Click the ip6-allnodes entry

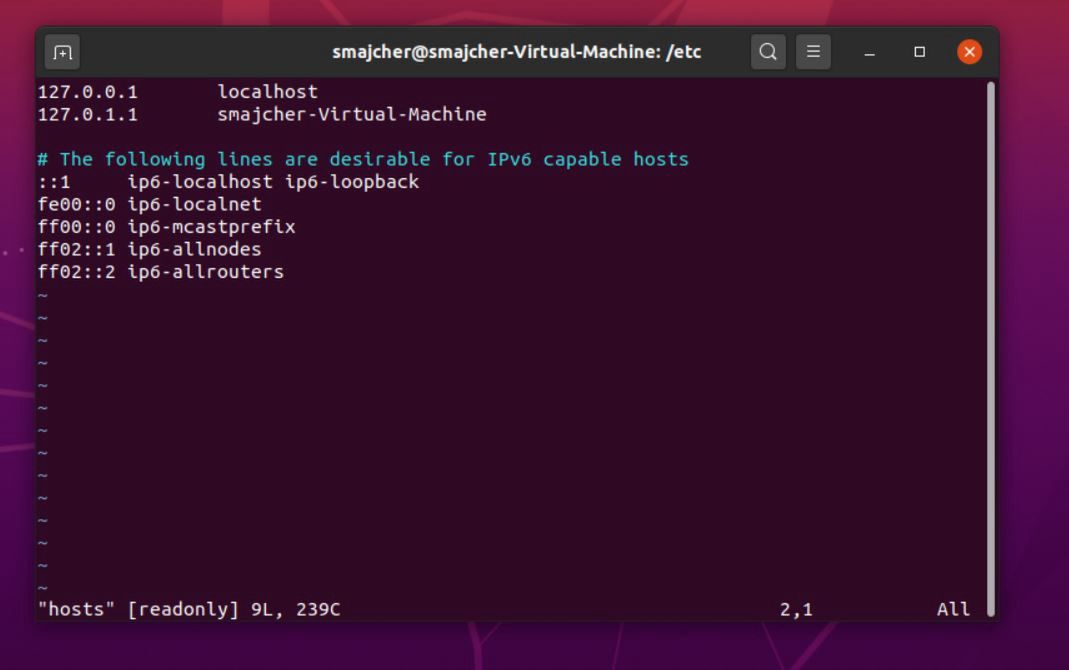194,249
